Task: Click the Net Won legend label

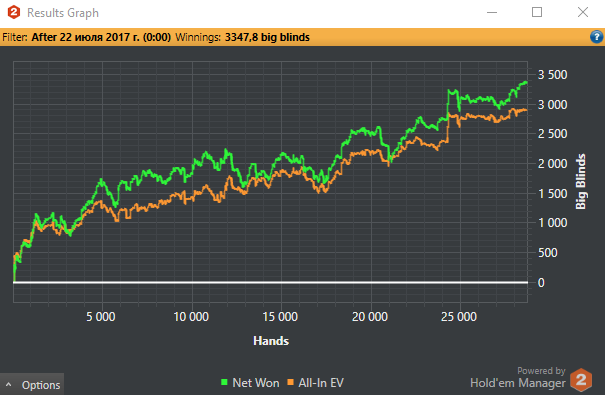Action: 256,383
